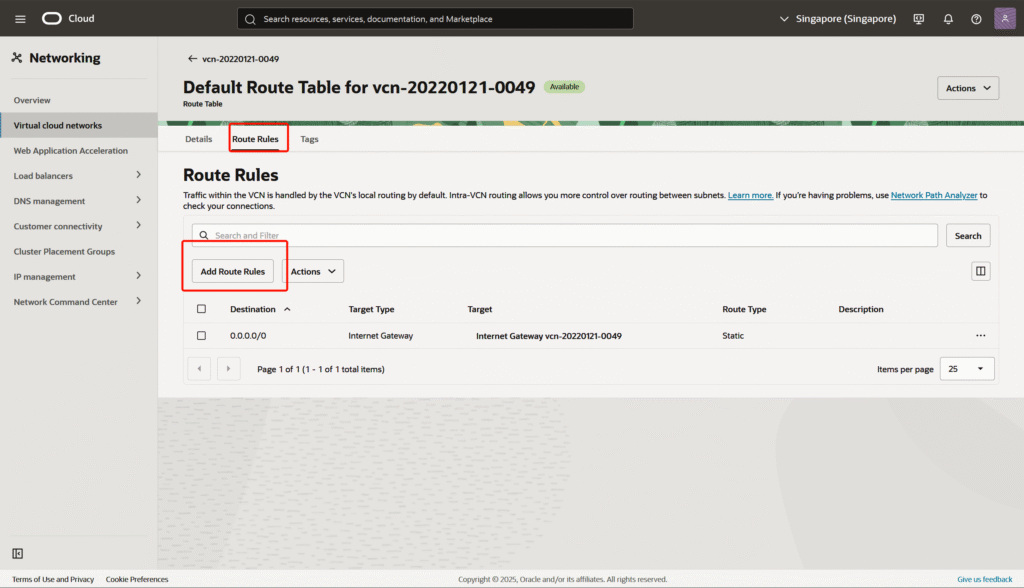Switch to the Tags tab
Screen dimensions: 1024x588
click(309, 139)
